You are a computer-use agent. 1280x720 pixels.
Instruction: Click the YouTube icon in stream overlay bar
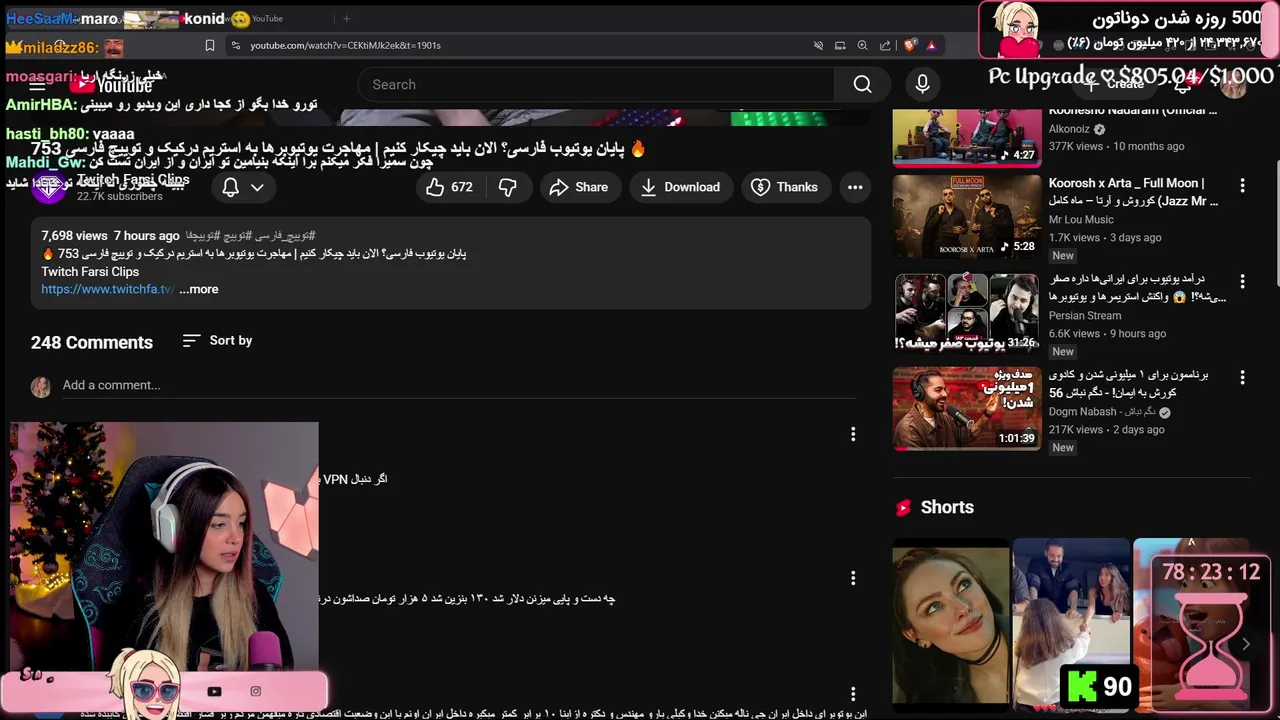[x=214, y=691]
